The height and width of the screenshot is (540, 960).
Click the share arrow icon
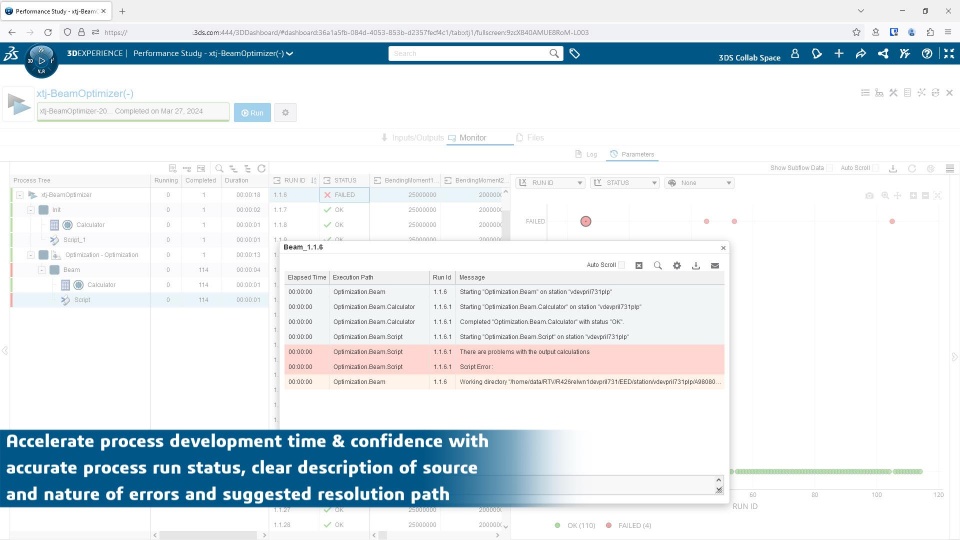(x=861, y=54)
